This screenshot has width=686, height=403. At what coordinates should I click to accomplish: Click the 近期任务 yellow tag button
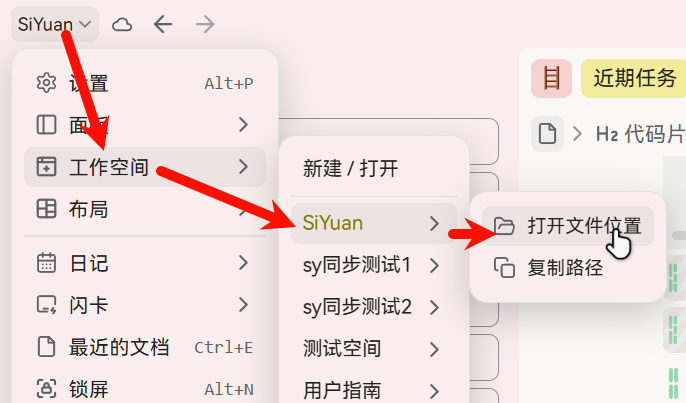tap(634, 79)
